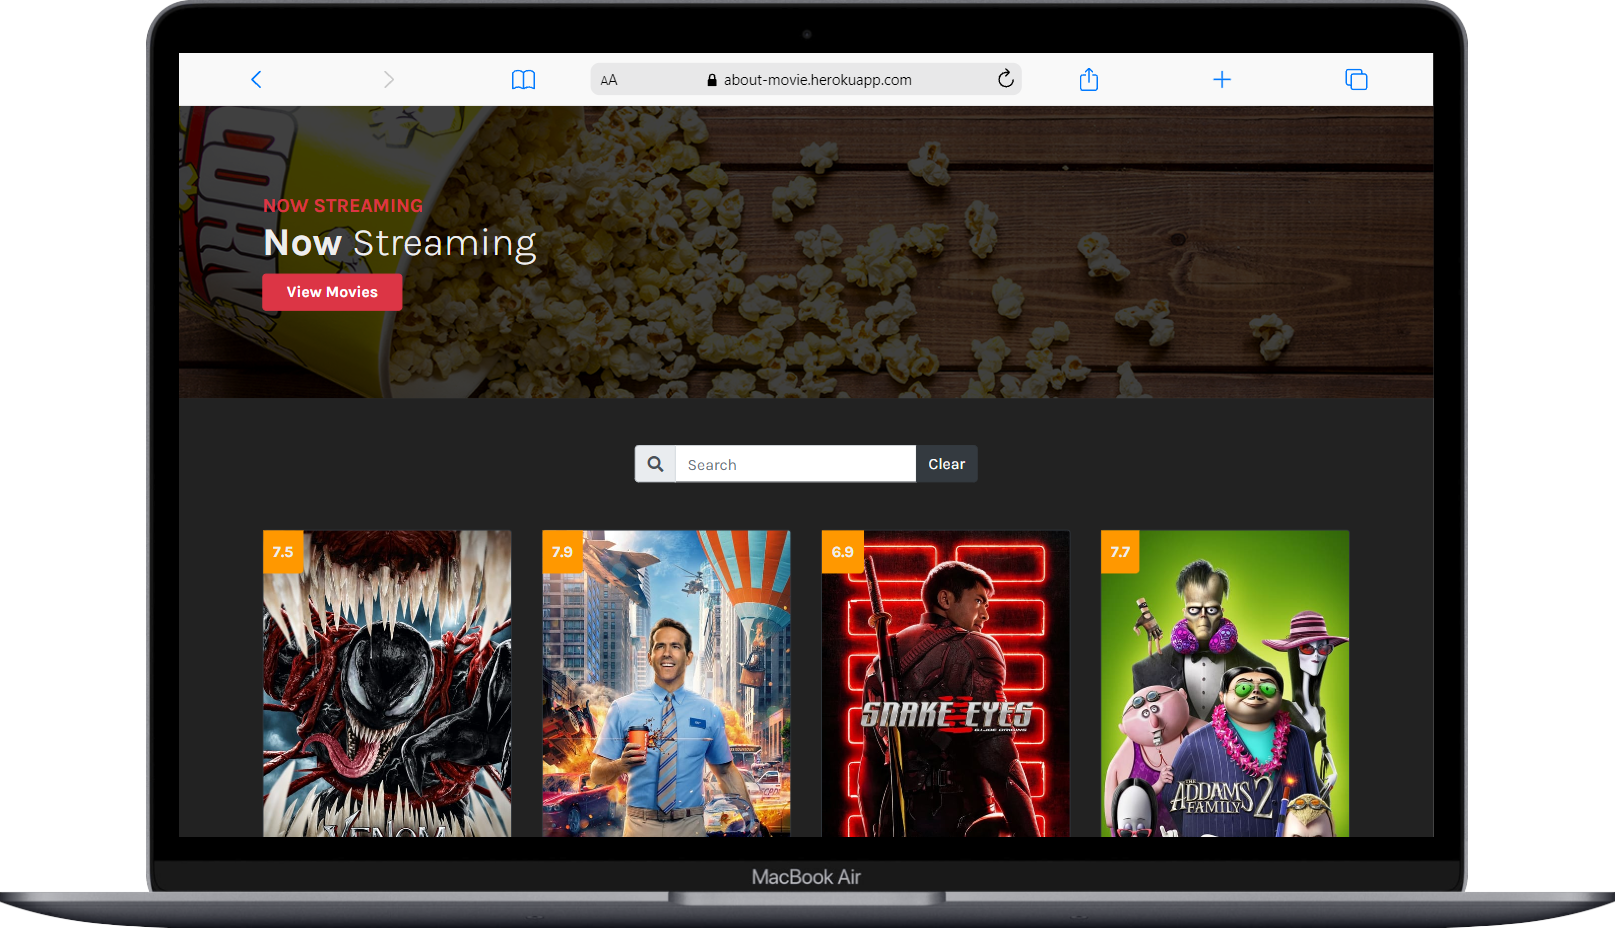
Task: Click the forward navigation arrow
Action: 389,79
